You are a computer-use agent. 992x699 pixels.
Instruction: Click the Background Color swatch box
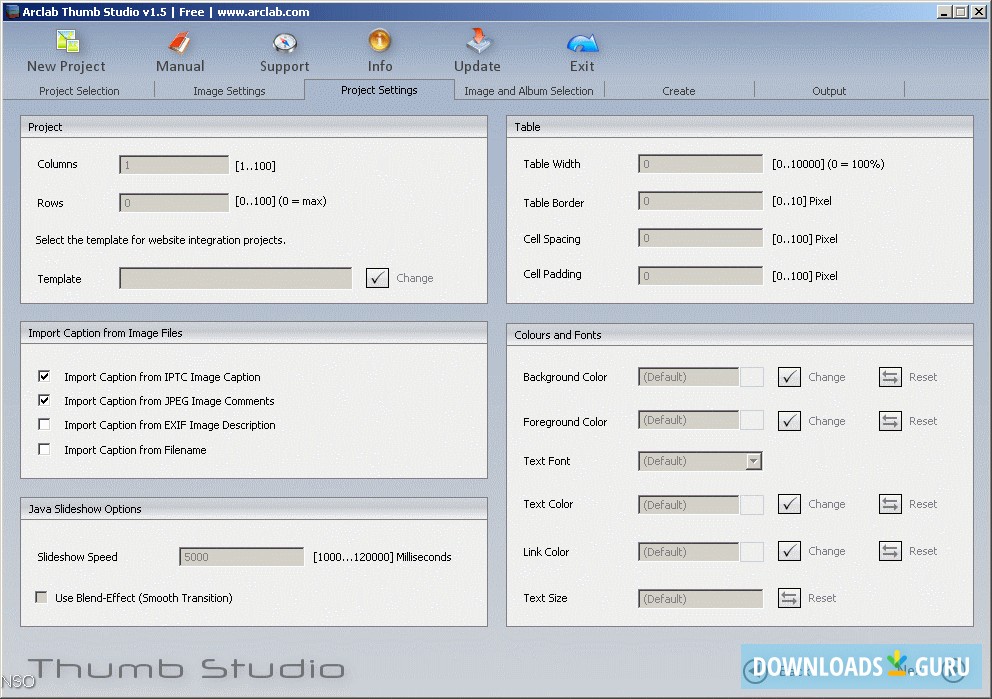(752, 377)
